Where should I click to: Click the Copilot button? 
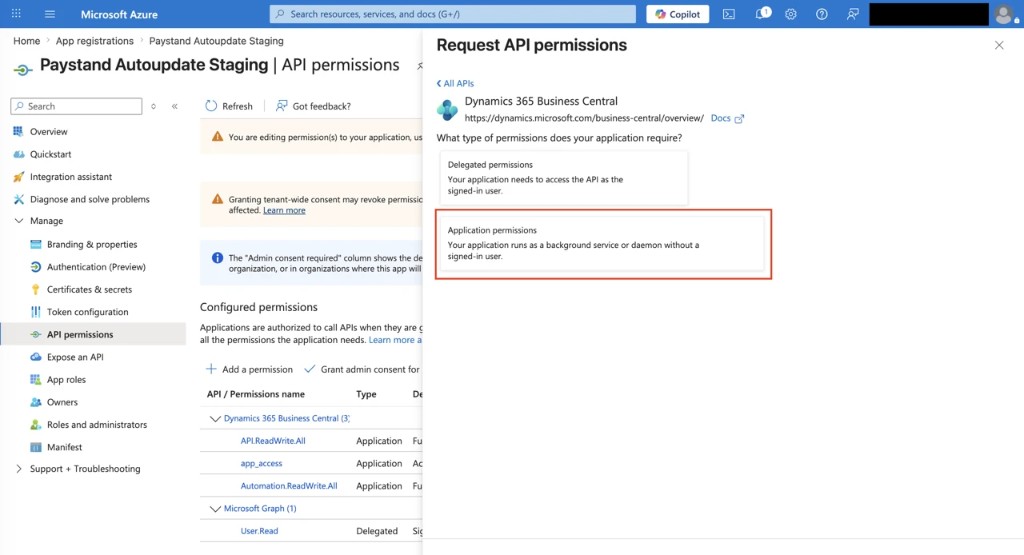pos(677,14)
